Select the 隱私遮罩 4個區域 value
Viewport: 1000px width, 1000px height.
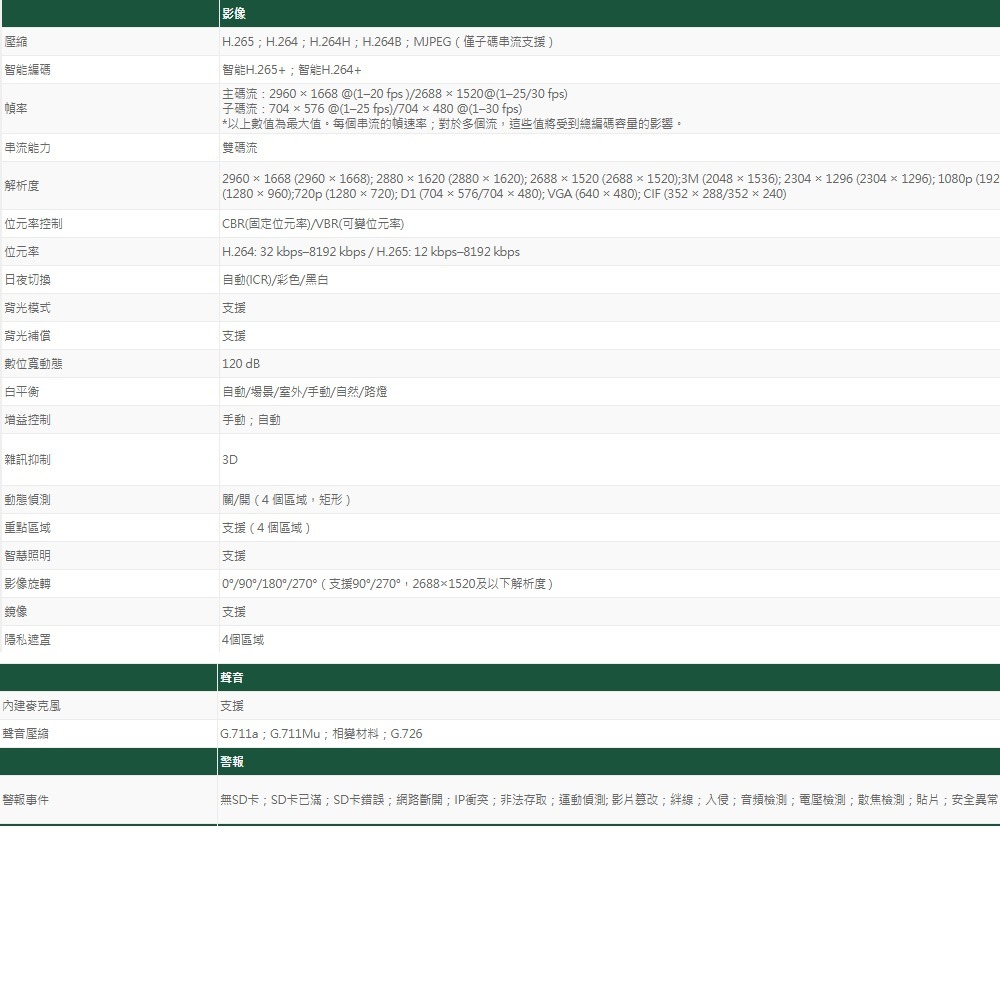243,639
